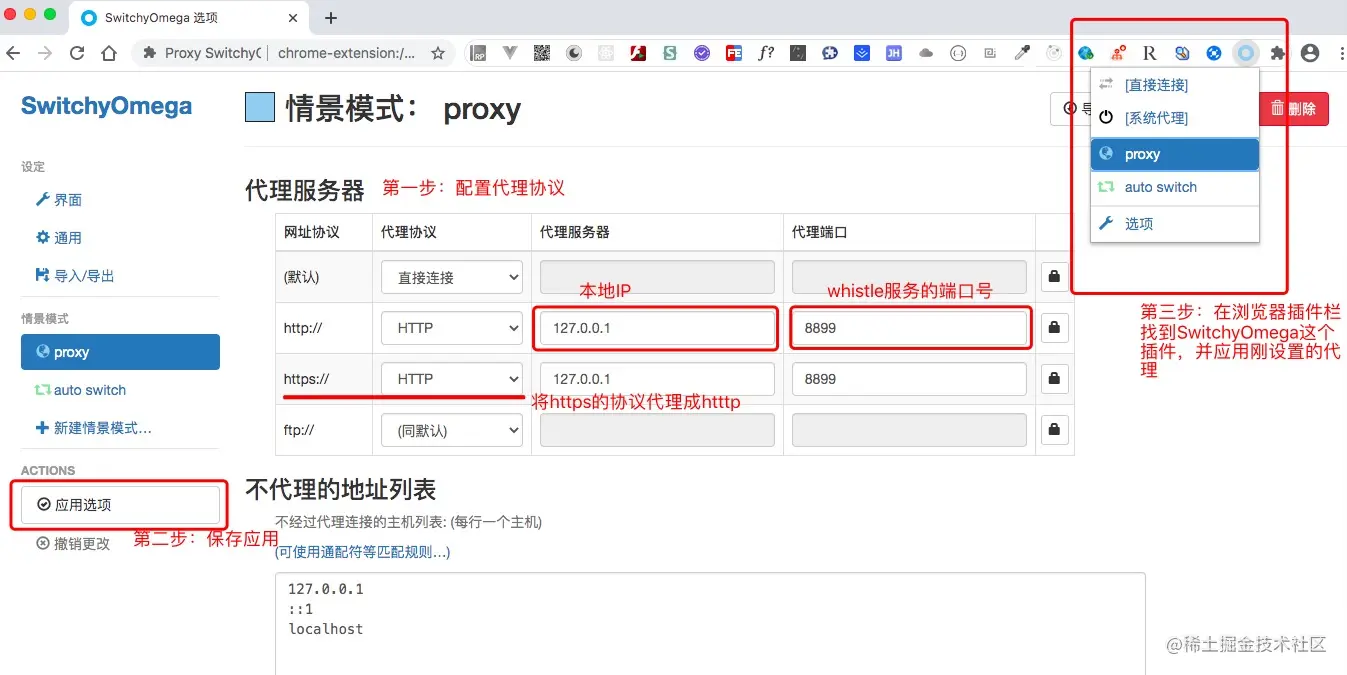
Task: Open the http:// row HTTP protocol dropdown
Action: tap(452, 328)
